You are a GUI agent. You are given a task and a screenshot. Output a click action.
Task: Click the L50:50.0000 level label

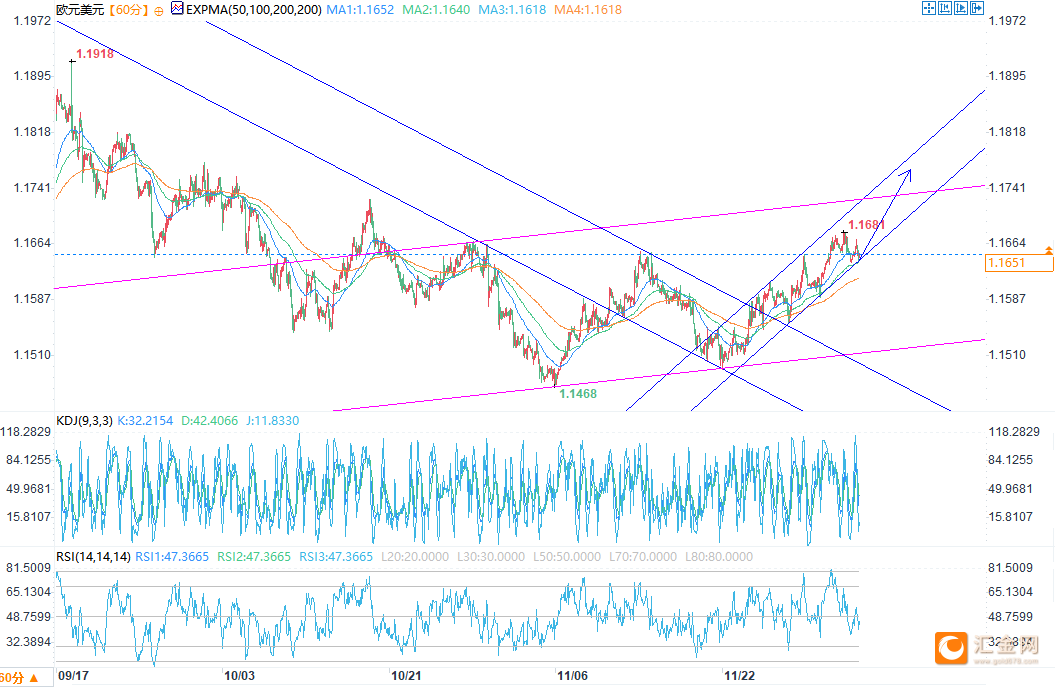click(x=567, y=556)
